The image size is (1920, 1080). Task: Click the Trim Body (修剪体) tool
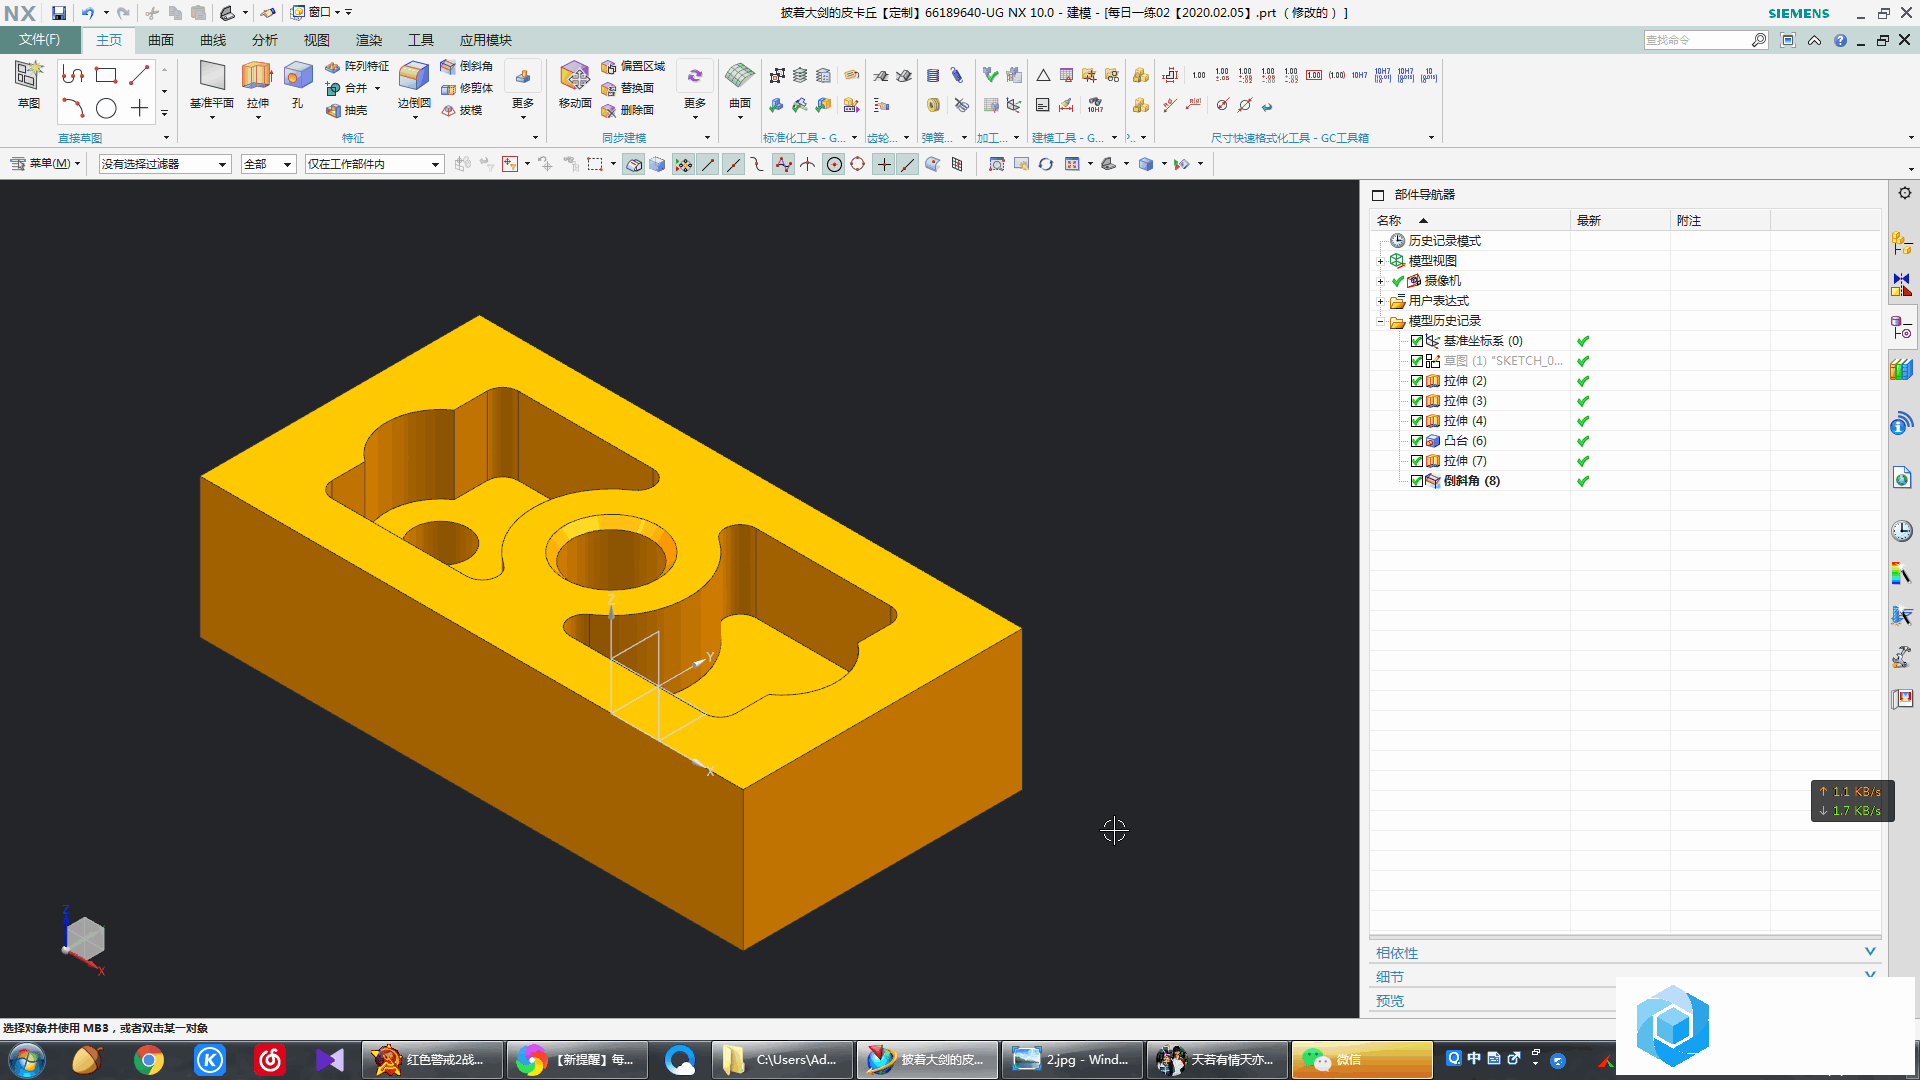point(466,88)
